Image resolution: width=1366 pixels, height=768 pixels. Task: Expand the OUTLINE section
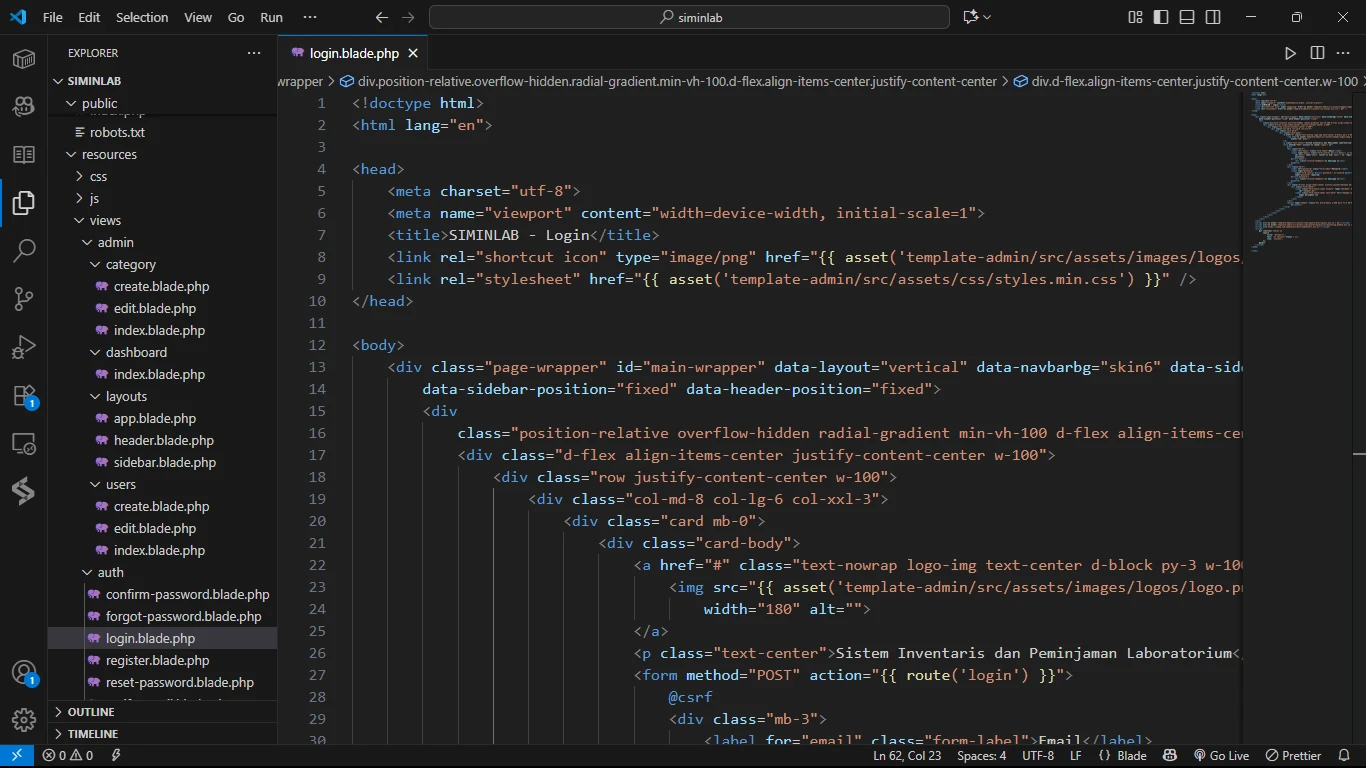pyautogui.click(x=91, y=712)
